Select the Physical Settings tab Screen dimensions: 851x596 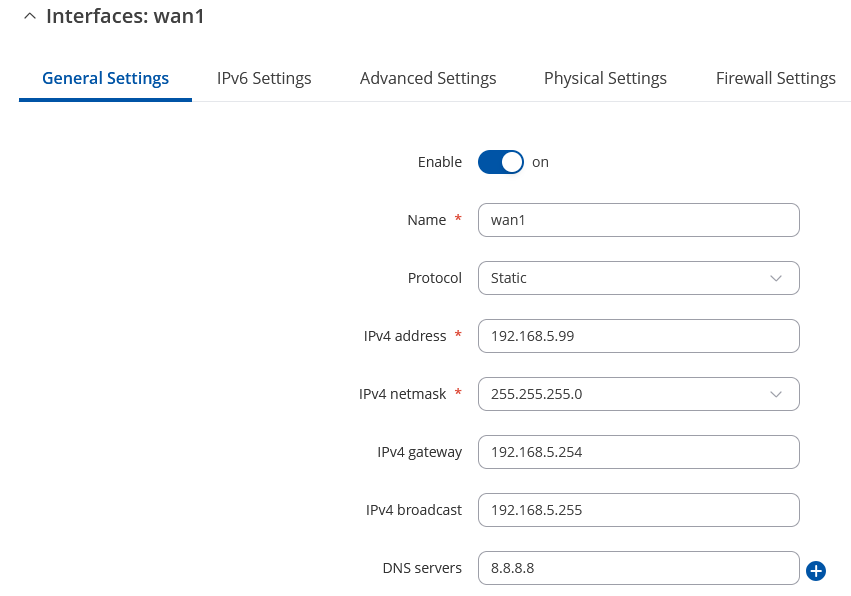pyautogui.click(x=605, y=78)
